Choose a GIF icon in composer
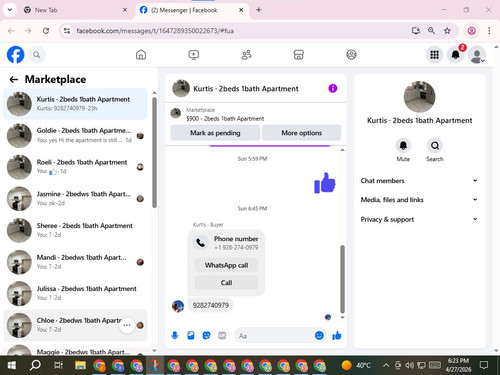 [222, 335]
